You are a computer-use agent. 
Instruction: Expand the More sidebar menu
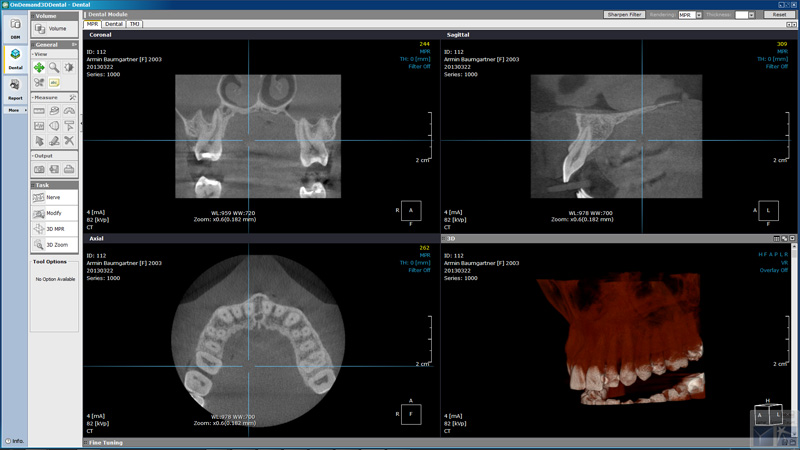click(15, 110)
